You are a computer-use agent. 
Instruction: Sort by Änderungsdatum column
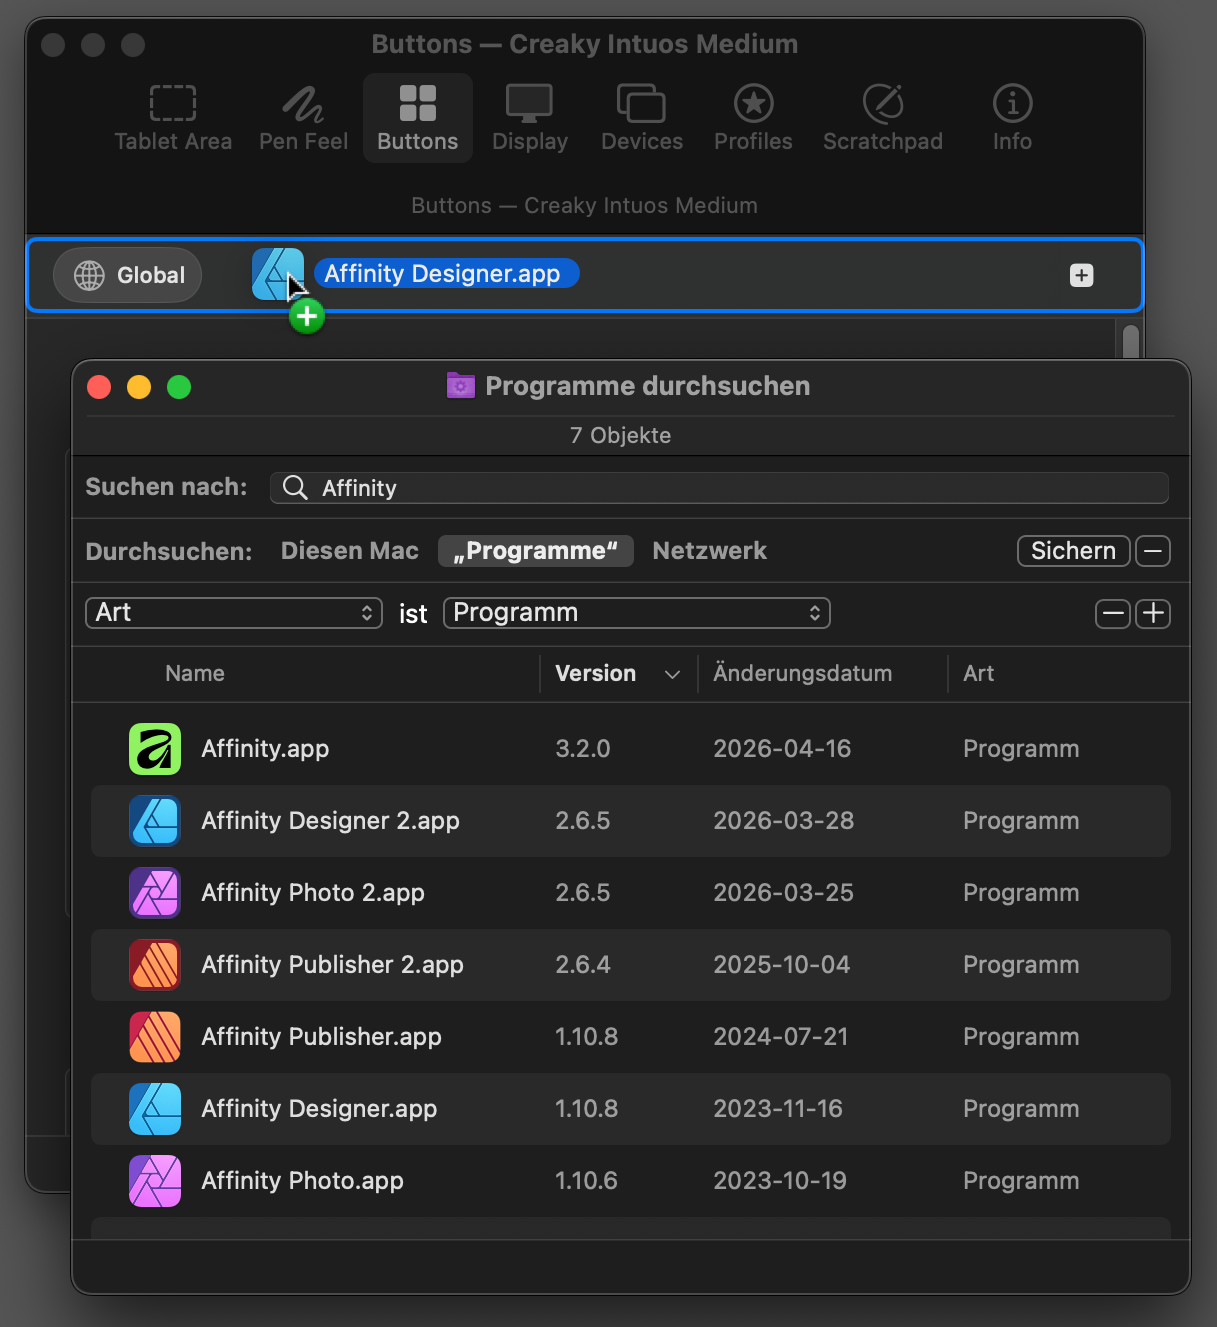click(803, 673)
